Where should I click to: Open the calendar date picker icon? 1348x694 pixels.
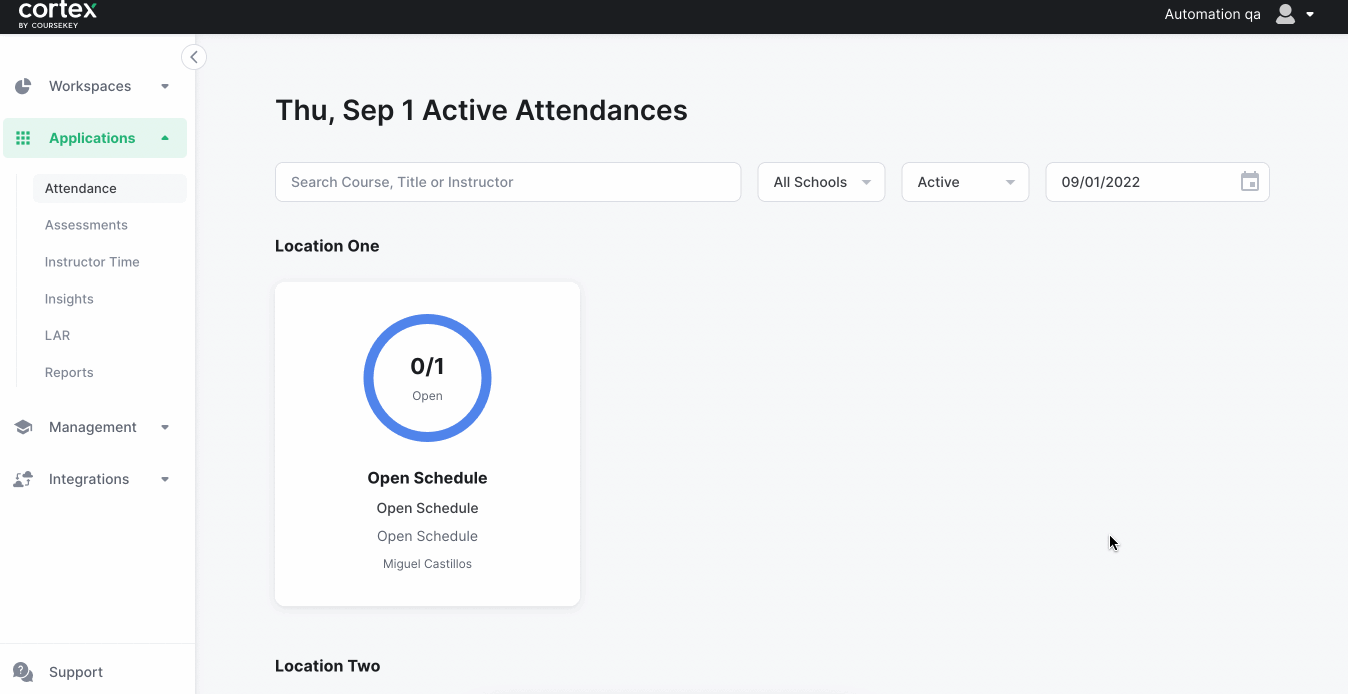(1250, 182)
